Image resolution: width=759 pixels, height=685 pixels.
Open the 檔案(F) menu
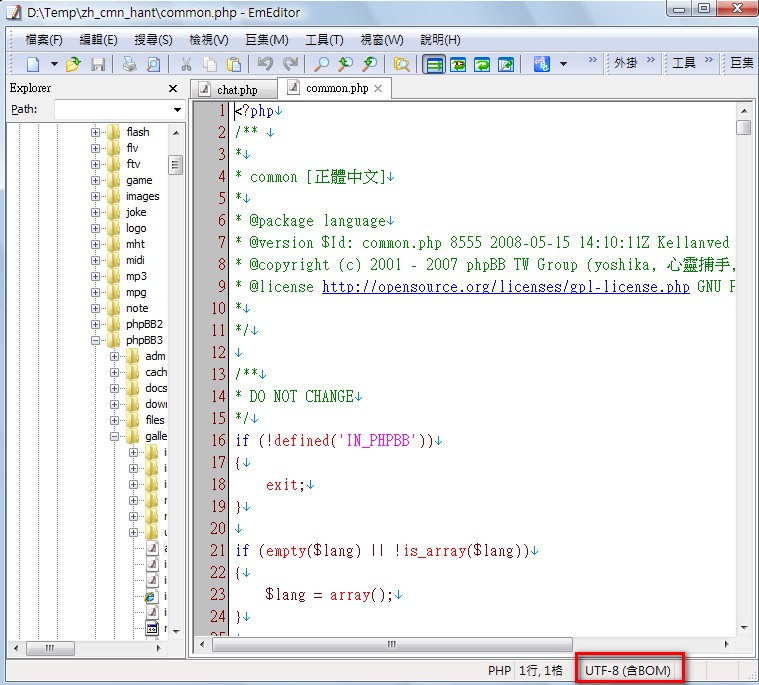coord(44,40)
